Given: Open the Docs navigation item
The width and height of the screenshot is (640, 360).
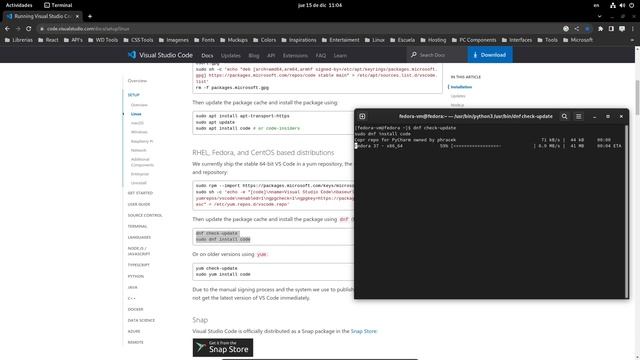Looking at the screenshot, I should (207, 56).
